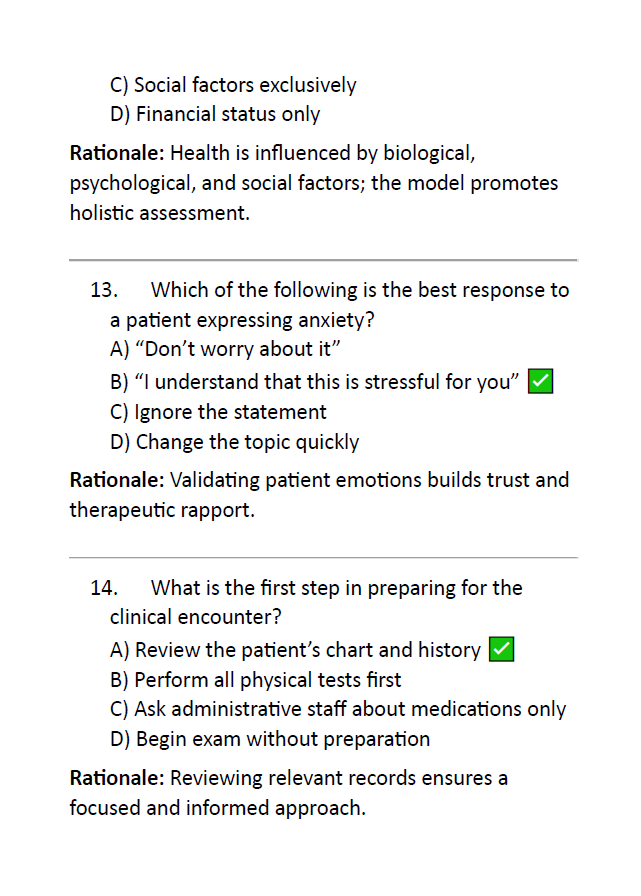Click green checkmark beside question 13 answer B
This screenshot has height=896, width=641.
(540, 381)
